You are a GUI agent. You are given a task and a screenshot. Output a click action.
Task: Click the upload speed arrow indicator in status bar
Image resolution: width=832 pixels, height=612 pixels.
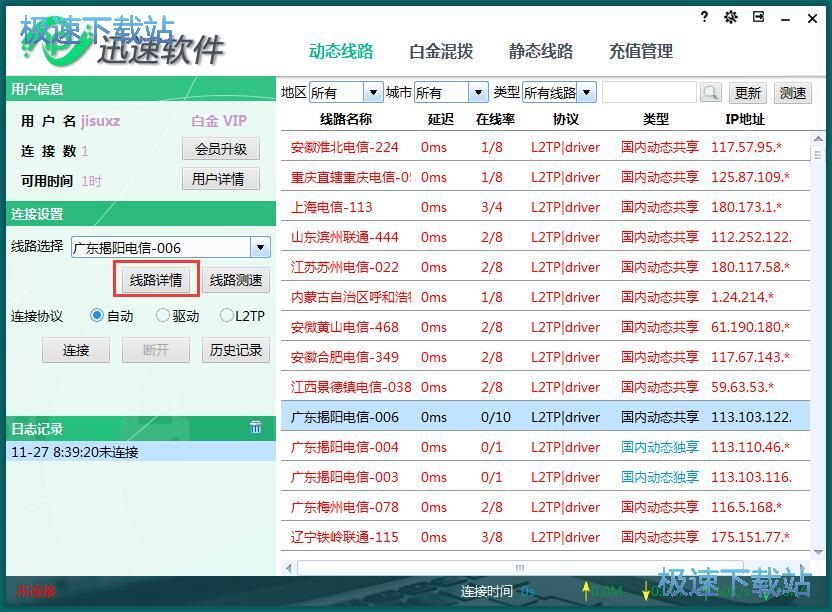pyautogui.click(x=588, y=591)
